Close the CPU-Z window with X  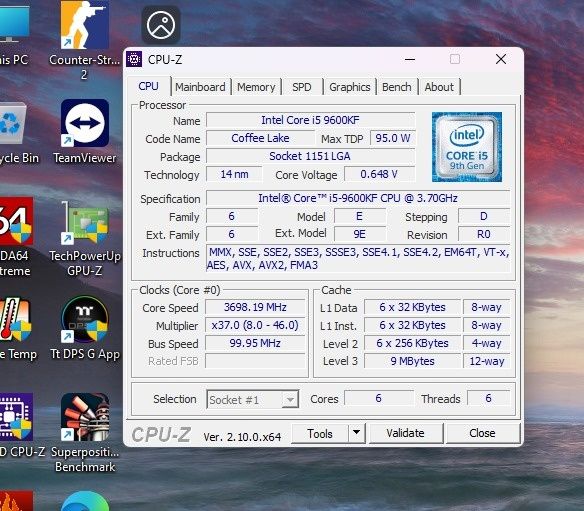pyautogui.click(x=501, y=59)
